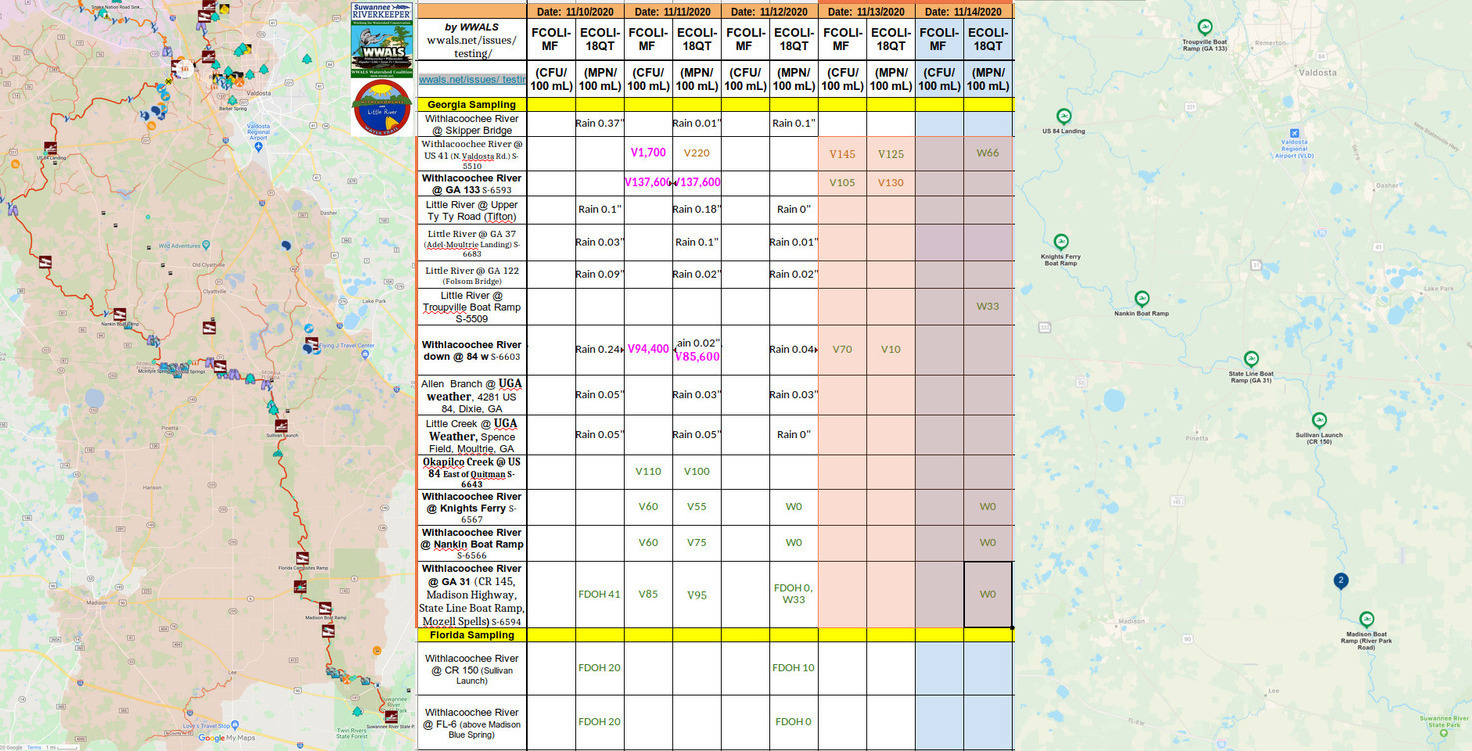
Task: Select the V130 cell
Action: (891, 183)
